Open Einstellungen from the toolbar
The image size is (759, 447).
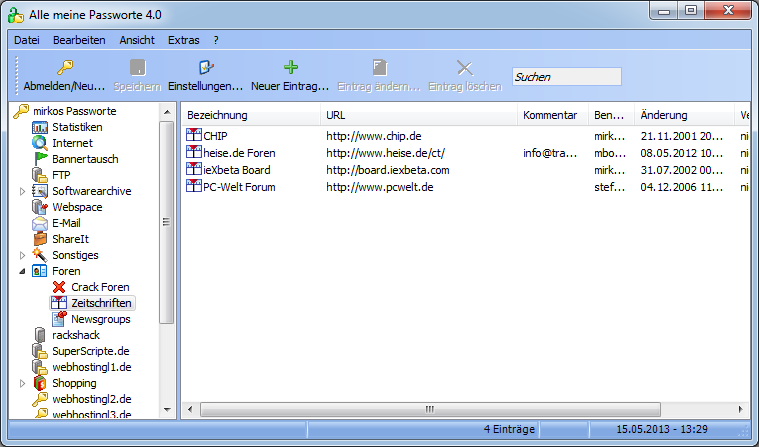(x=206, y=68)
